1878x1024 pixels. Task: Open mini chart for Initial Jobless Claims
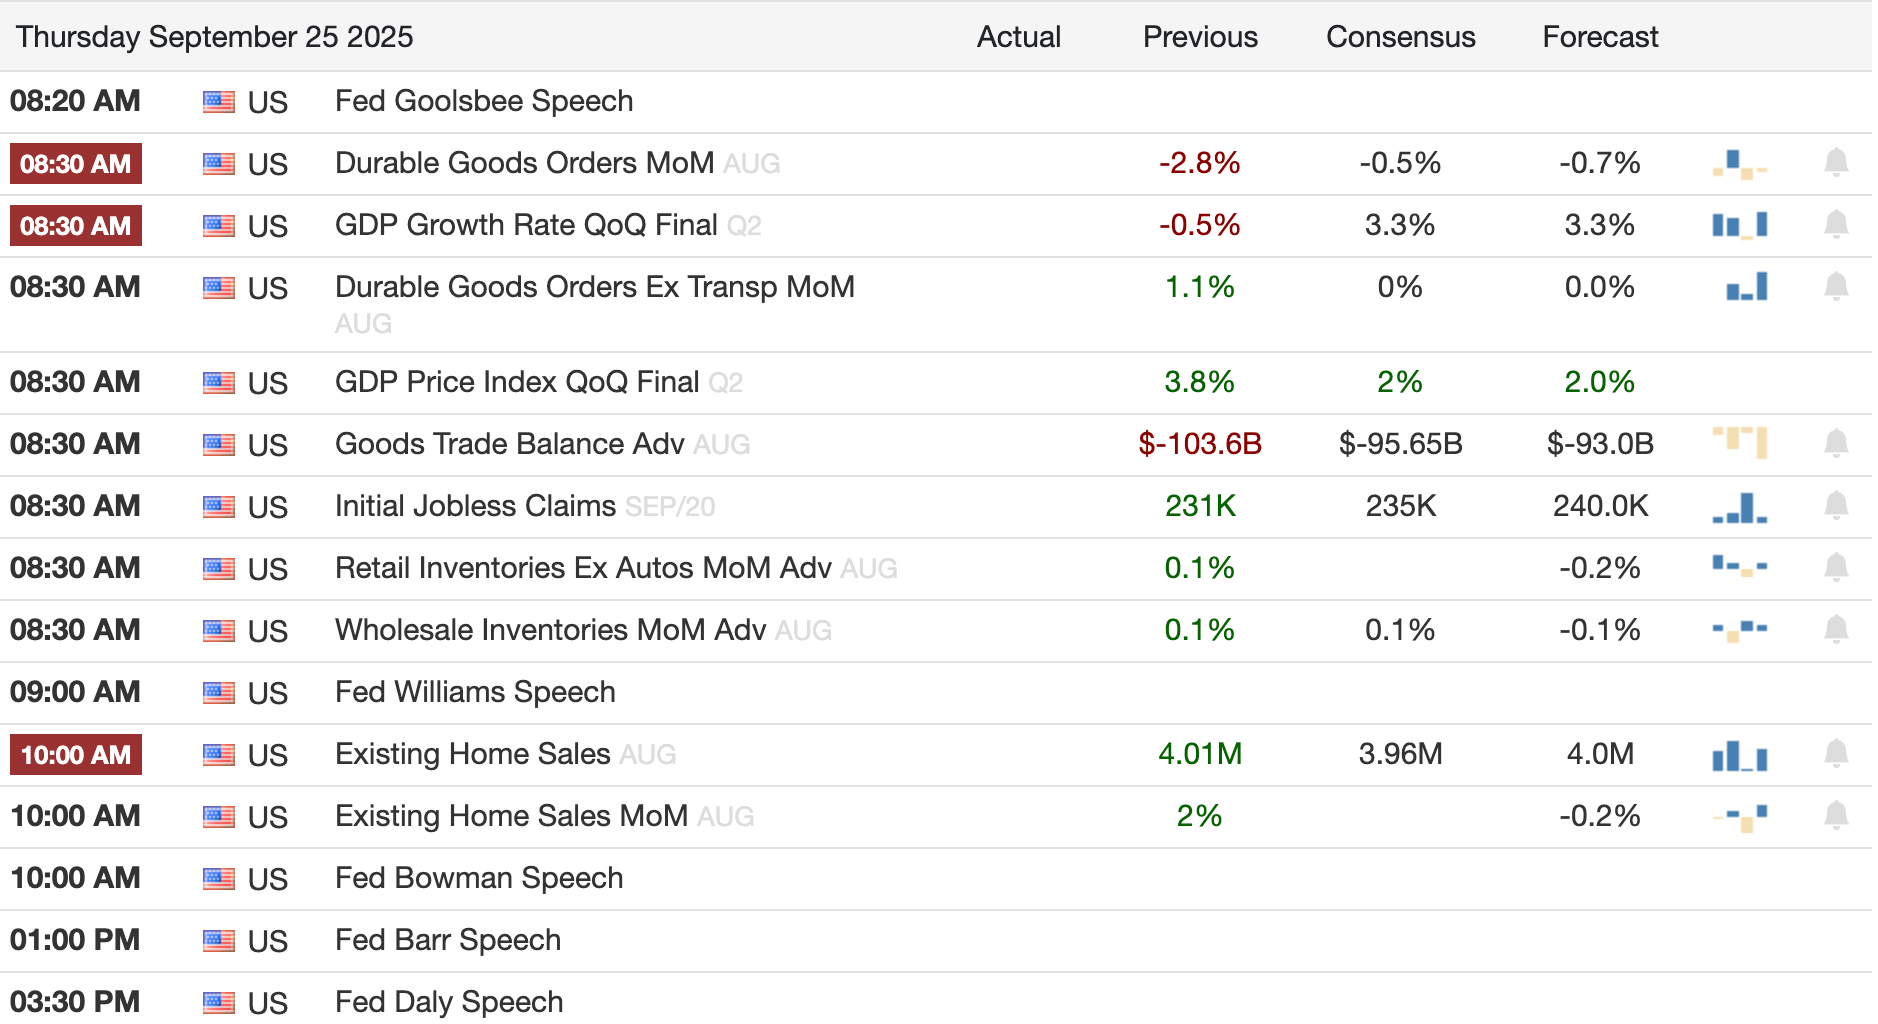[x=1740, y=507]
